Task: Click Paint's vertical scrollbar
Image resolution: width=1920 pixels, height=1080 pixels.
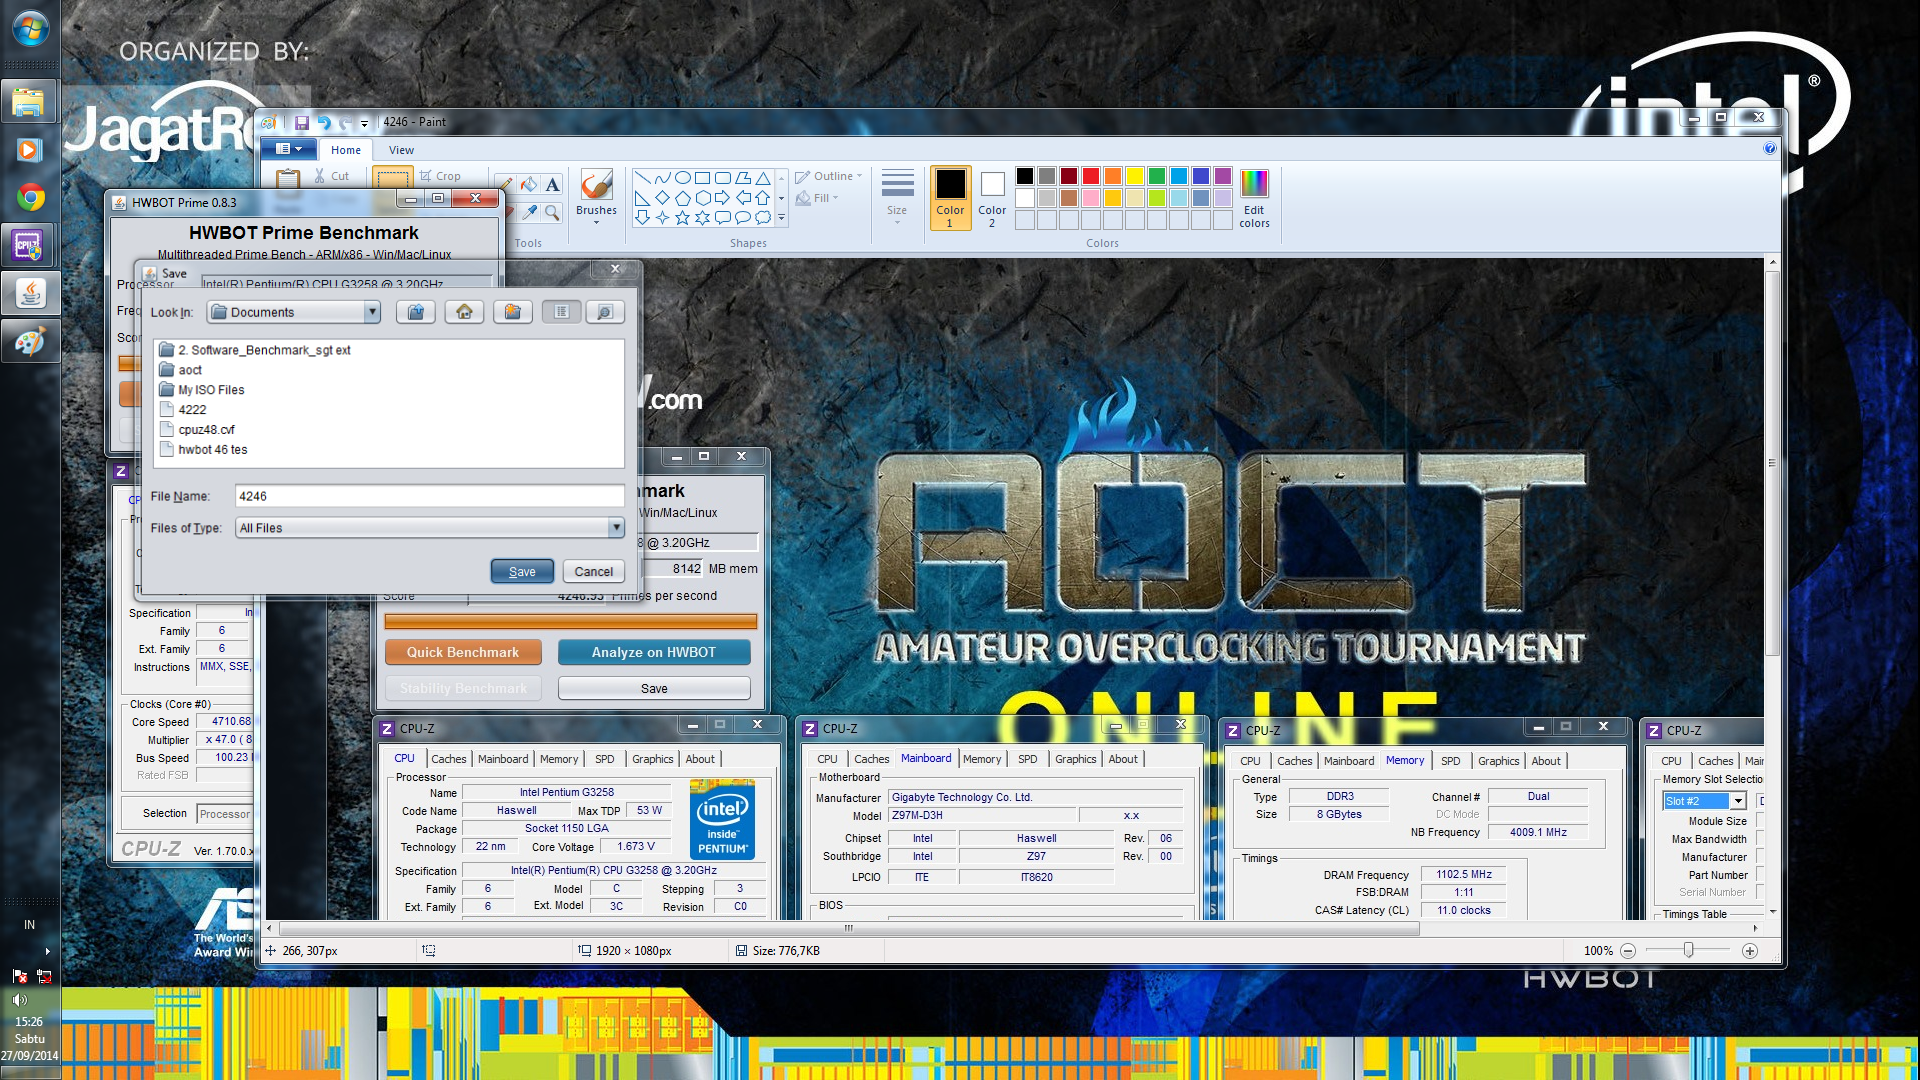Action: click(1772, 461)
